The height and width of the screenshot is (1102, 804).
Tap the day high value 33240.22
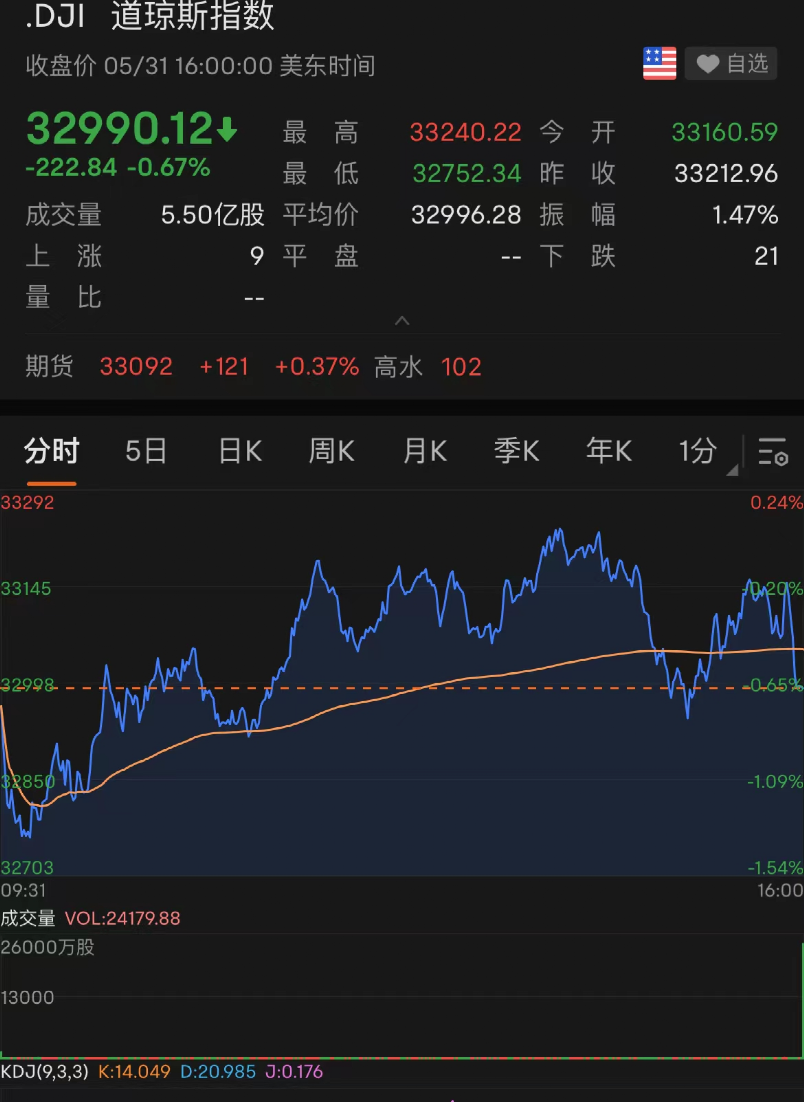tap(465, 132)
